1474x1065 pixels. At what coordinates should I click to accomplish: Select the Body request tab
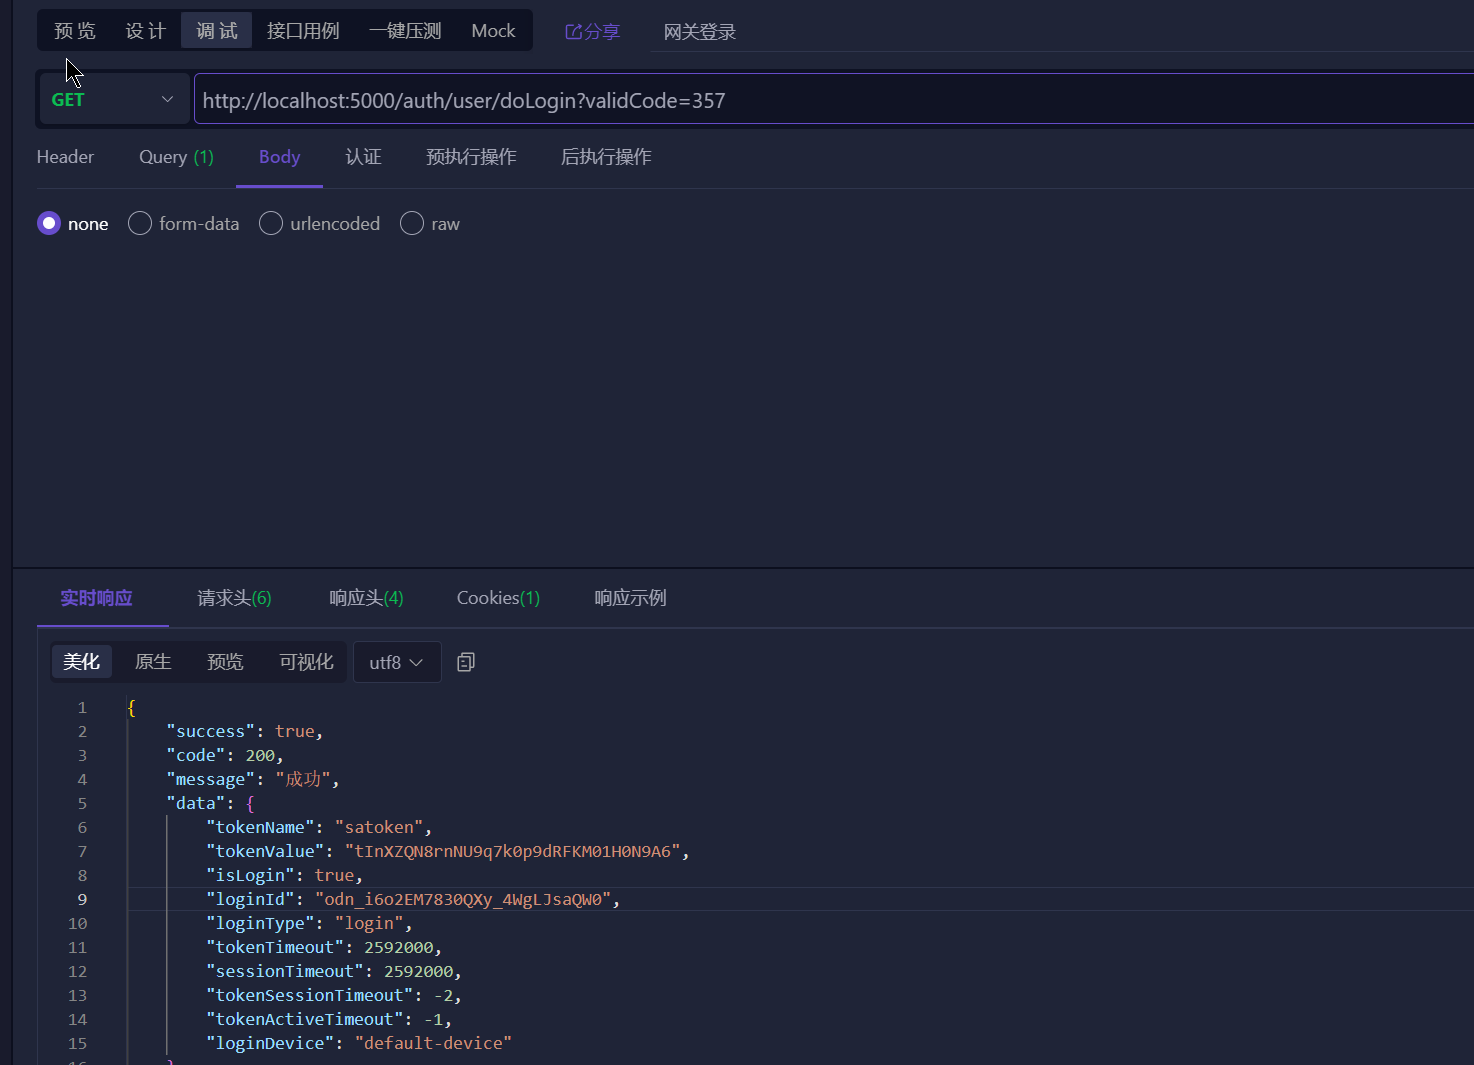[x=279, y=157]
